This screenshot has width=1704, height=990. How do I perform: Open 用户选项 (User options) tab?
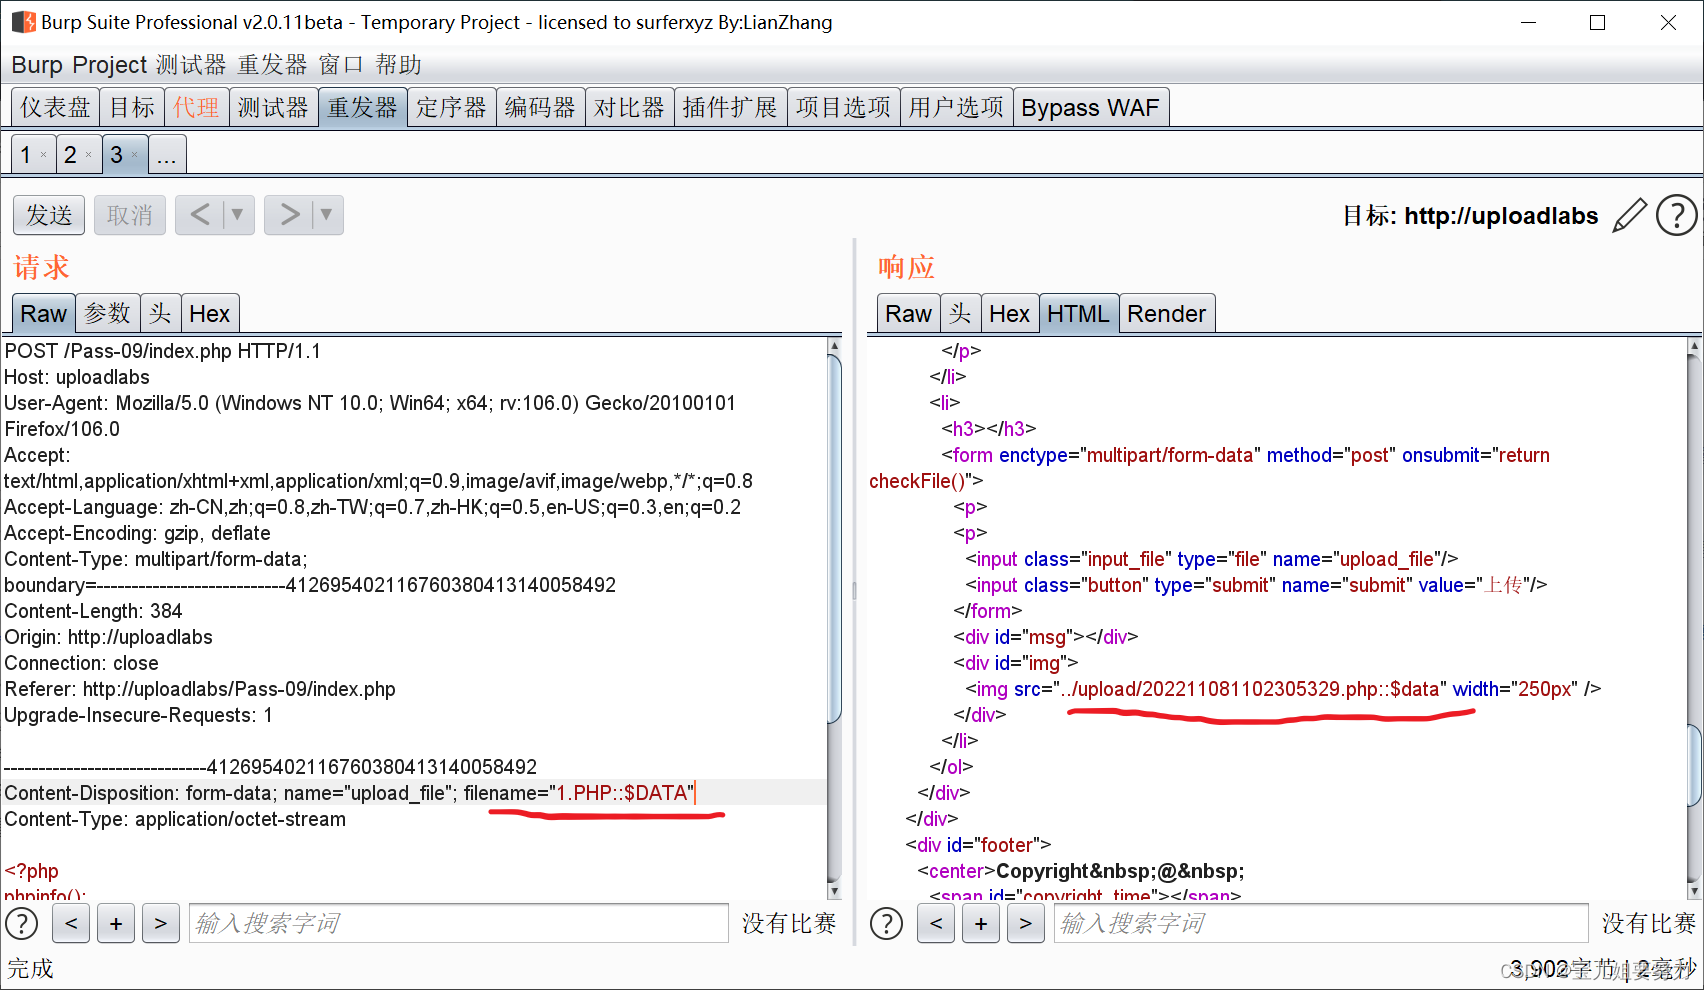pos(957,107)
